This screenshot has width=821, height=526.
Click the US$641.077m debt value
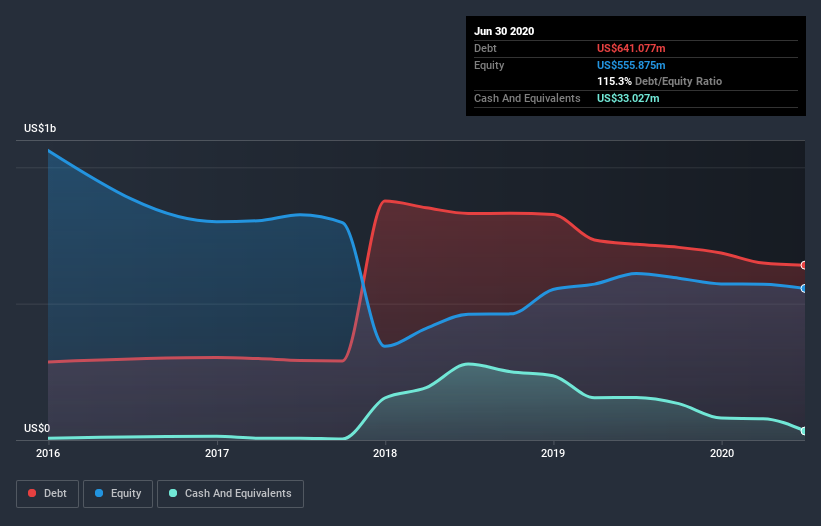(x=631, y=48)
